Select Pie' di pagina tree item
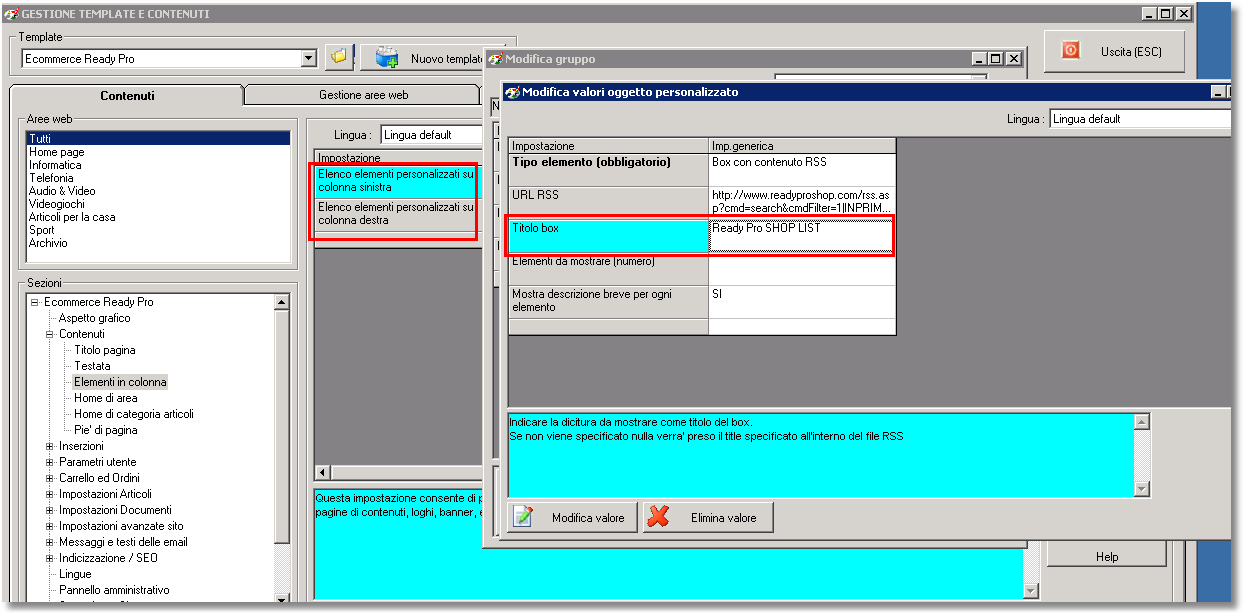1245x616 pixels. coord(106,430)
